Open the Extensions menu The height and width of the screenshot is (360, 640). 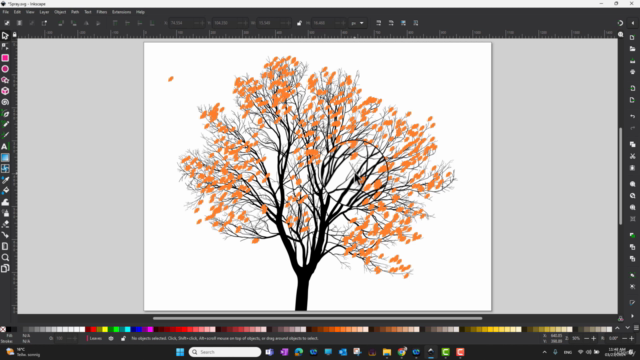[x=122, y=12]
